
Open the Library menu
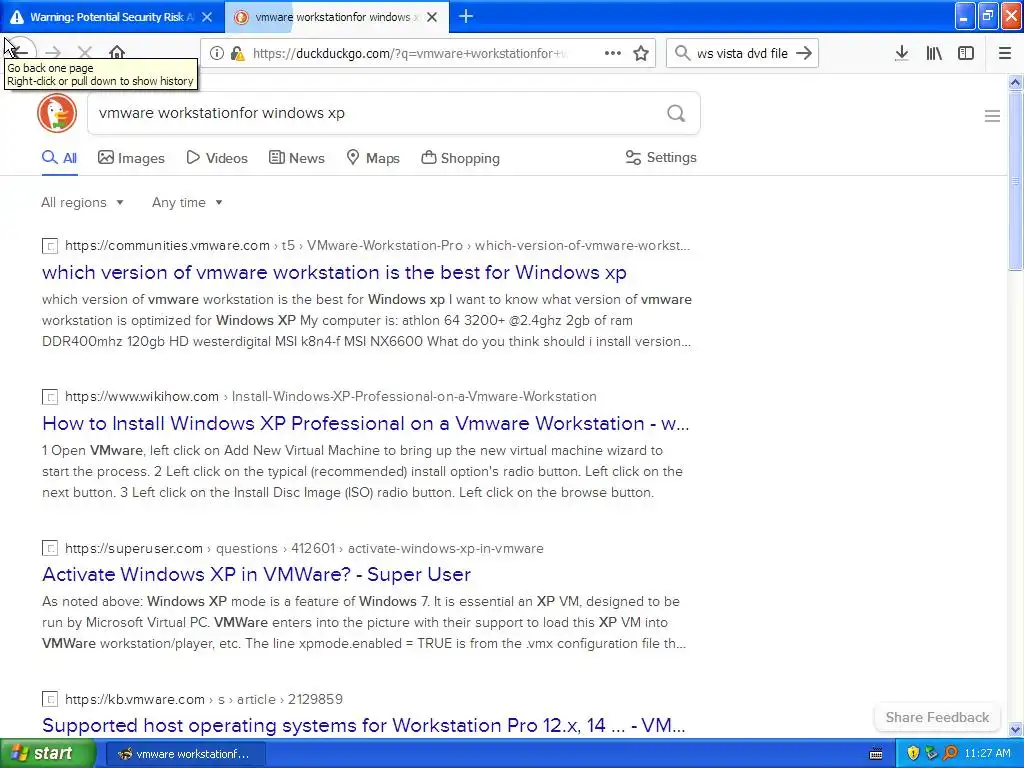[x=934, y=53]
